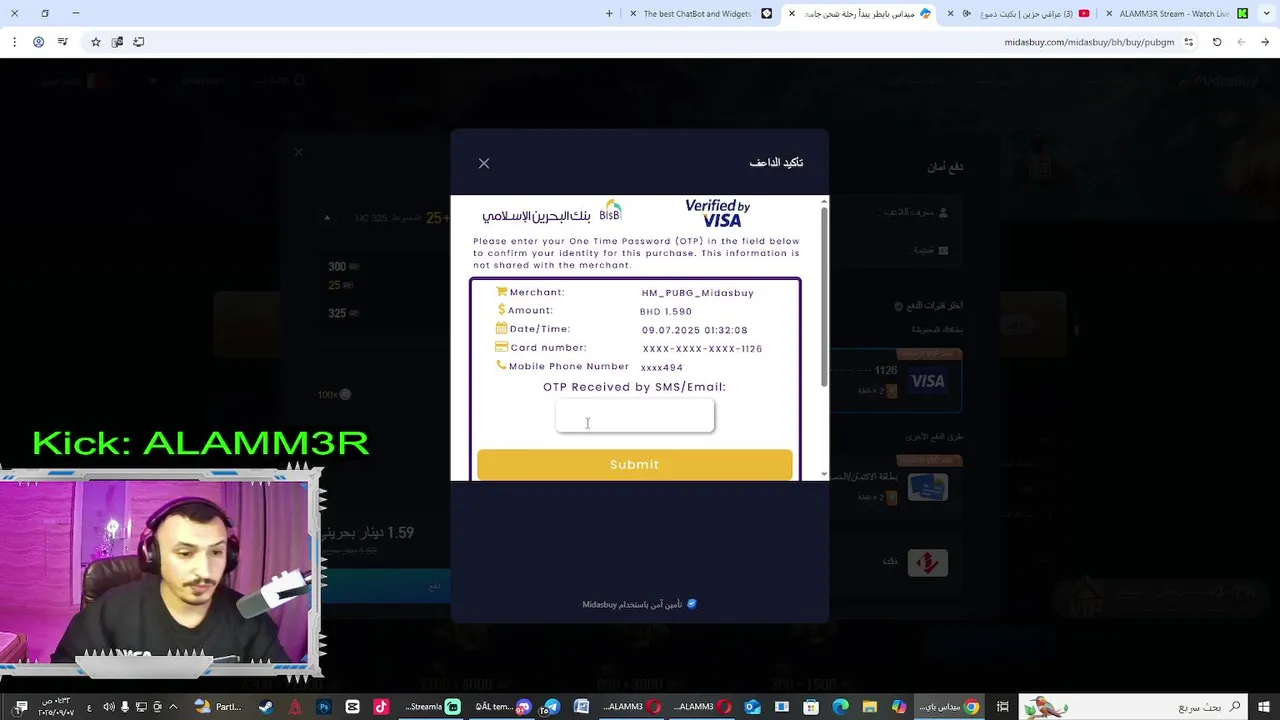Open CapCut from taskbar
This screenshot has width=1280, height=720.
click(352, 707)
